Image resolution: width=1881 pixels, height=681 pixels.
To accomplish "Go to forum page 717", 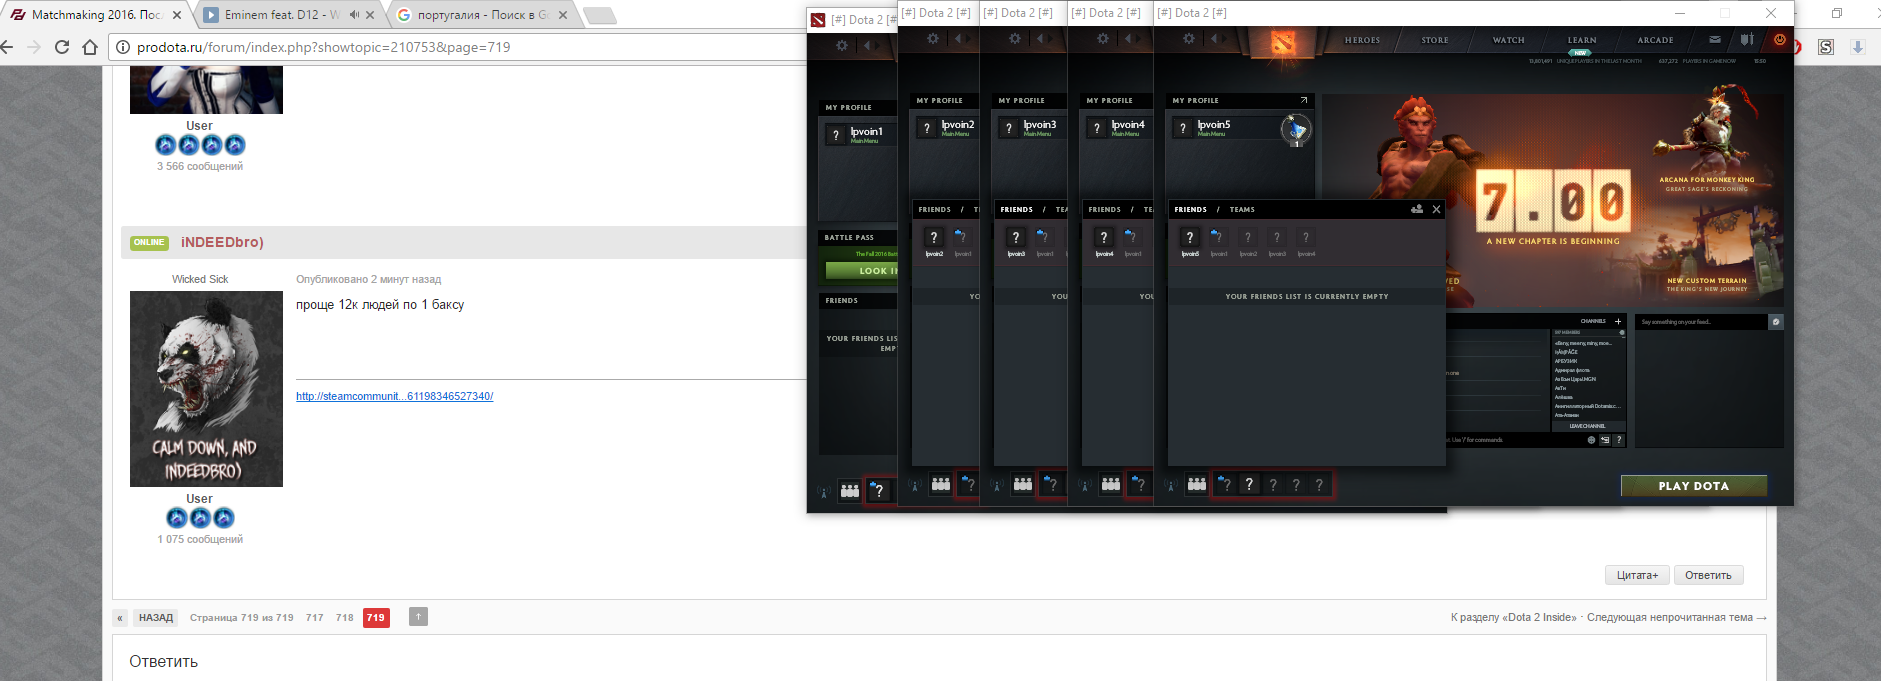I will (314, 617).
